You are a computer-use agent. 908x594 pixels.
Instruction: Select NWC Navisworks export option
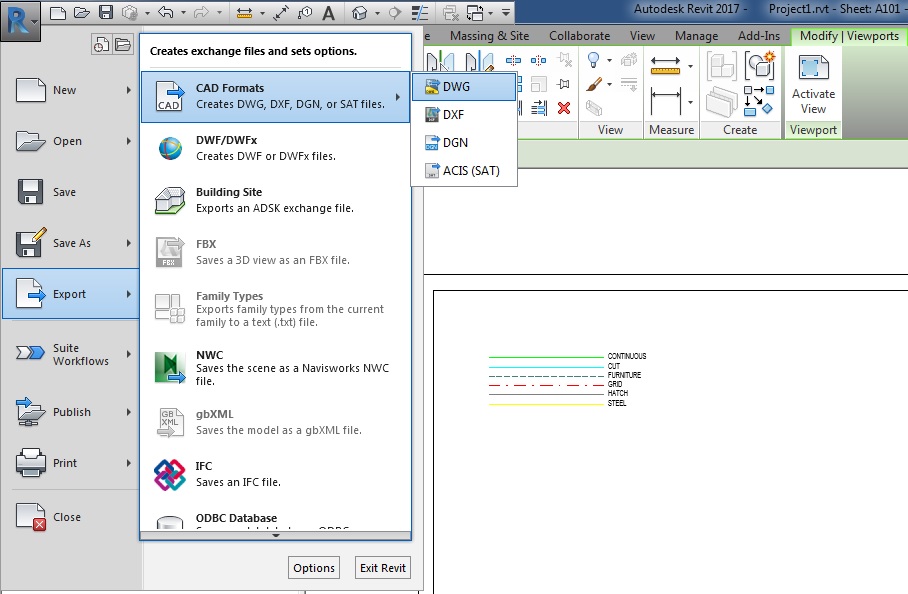click(x=276, y=368)
